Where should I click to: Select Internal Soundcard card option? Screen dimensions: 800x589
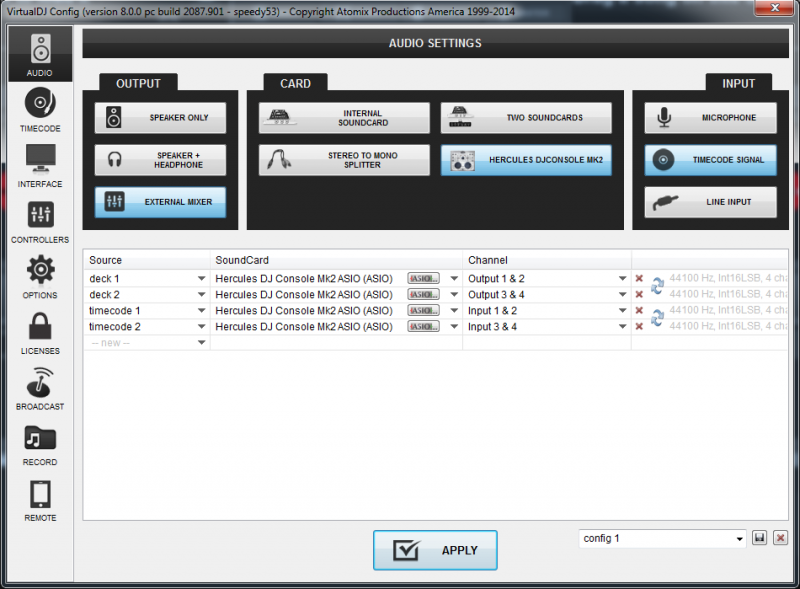[344, 118]
